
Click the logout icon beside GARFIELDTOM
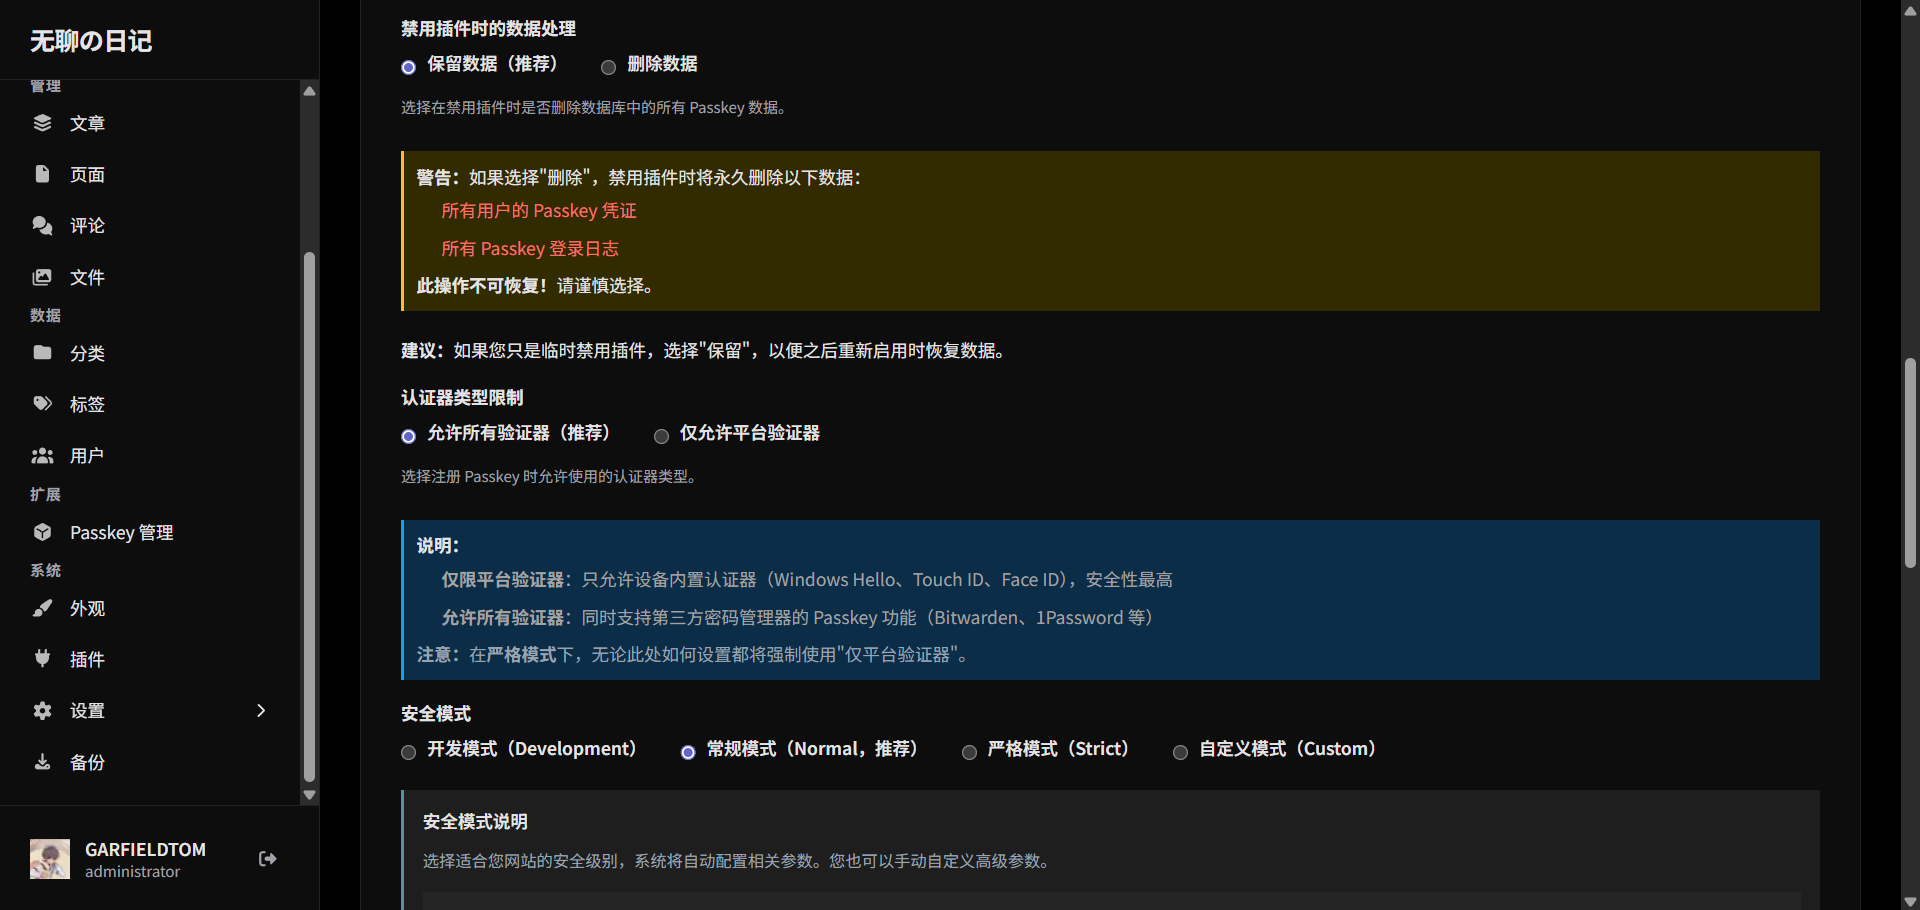coord(267,859)
